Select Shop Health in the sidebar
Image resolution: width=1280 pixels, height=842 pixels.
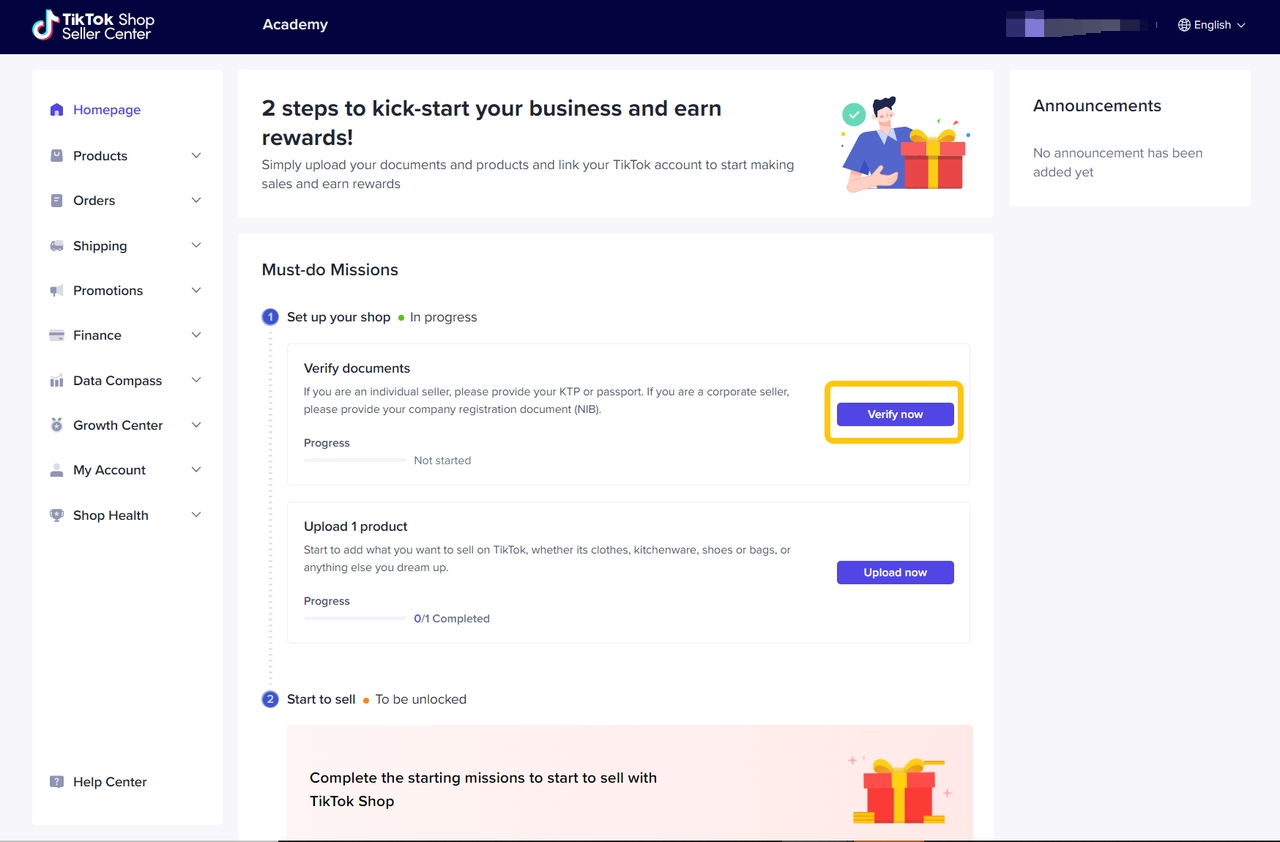click(x=111, y=515)
